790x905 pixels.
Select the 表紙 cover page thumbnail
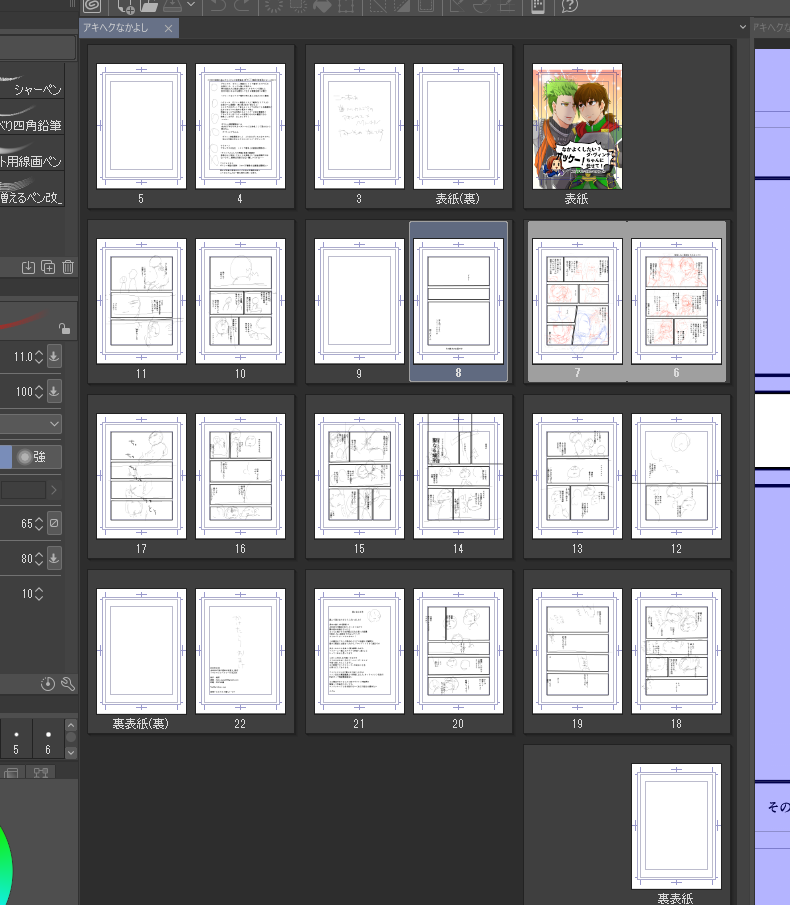point(577,126)
